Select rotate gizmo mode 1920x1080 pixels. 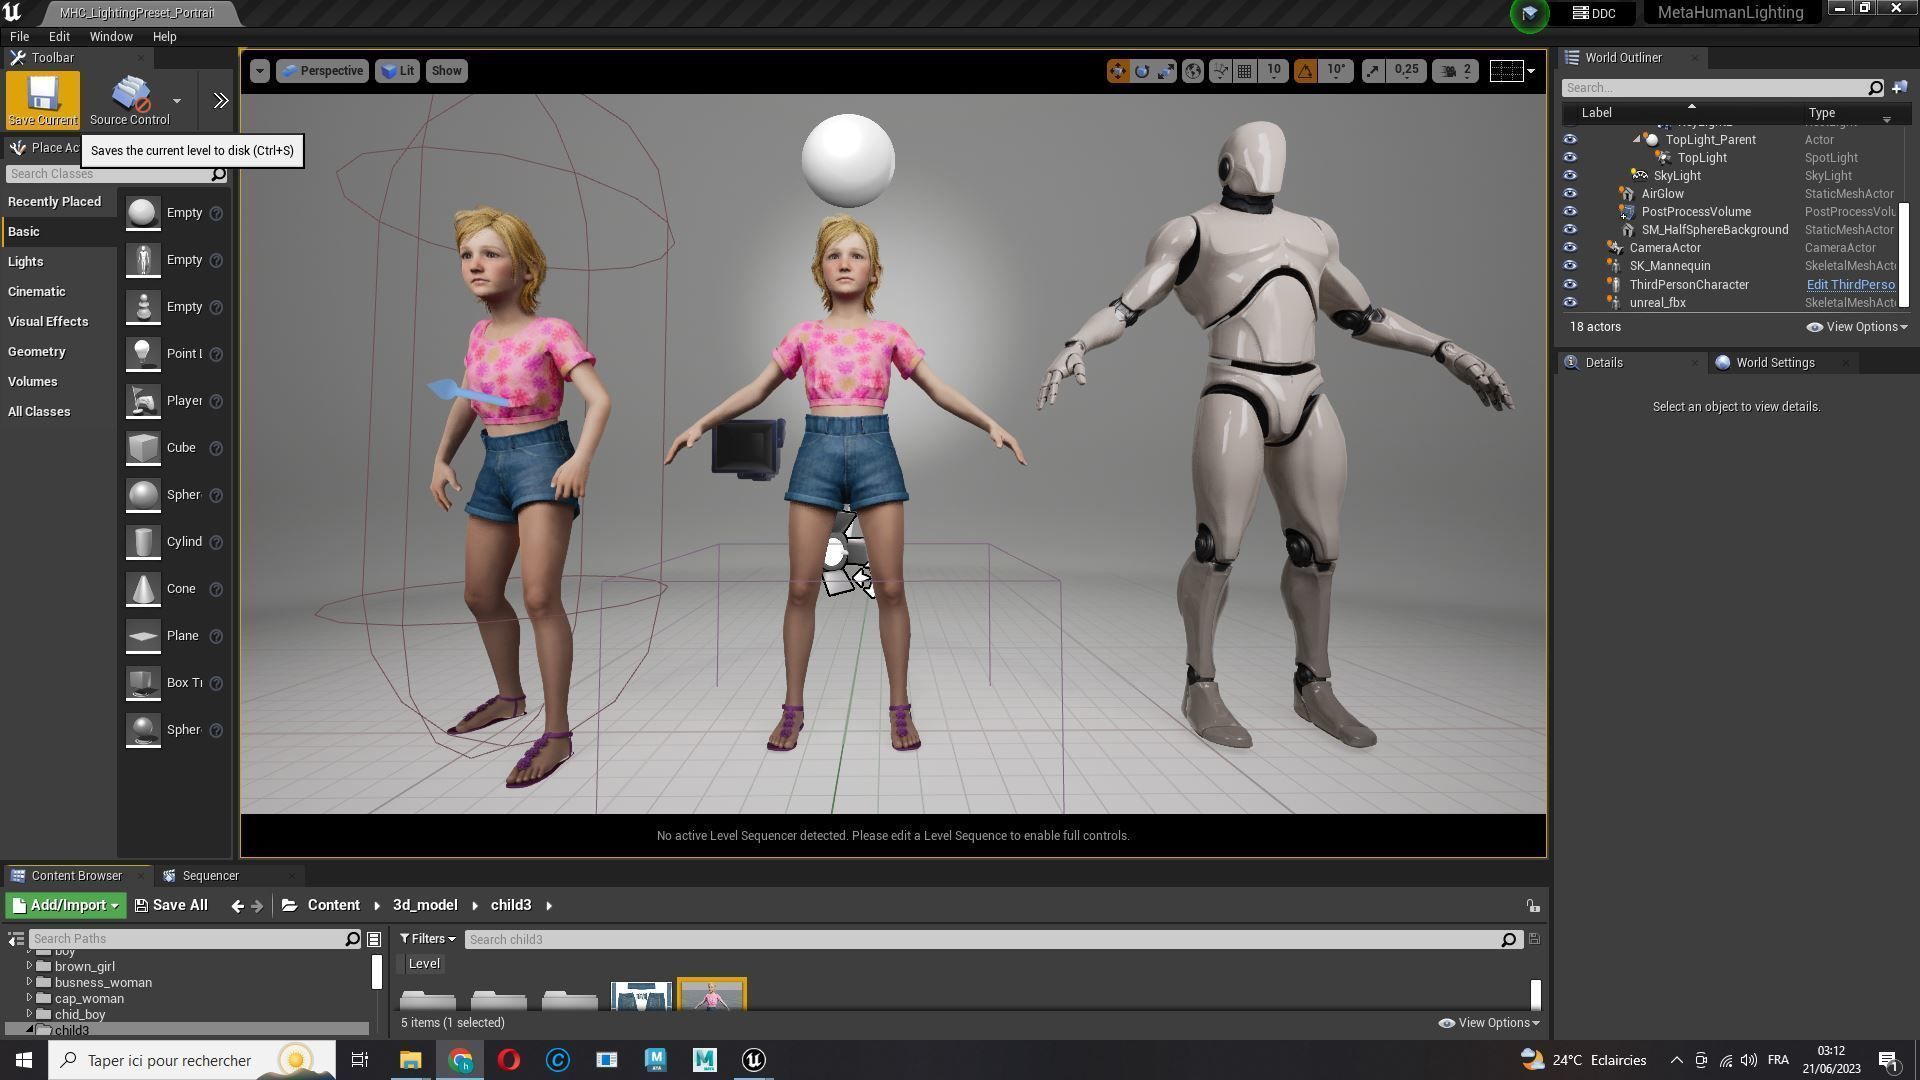[x=1142, y=71]
